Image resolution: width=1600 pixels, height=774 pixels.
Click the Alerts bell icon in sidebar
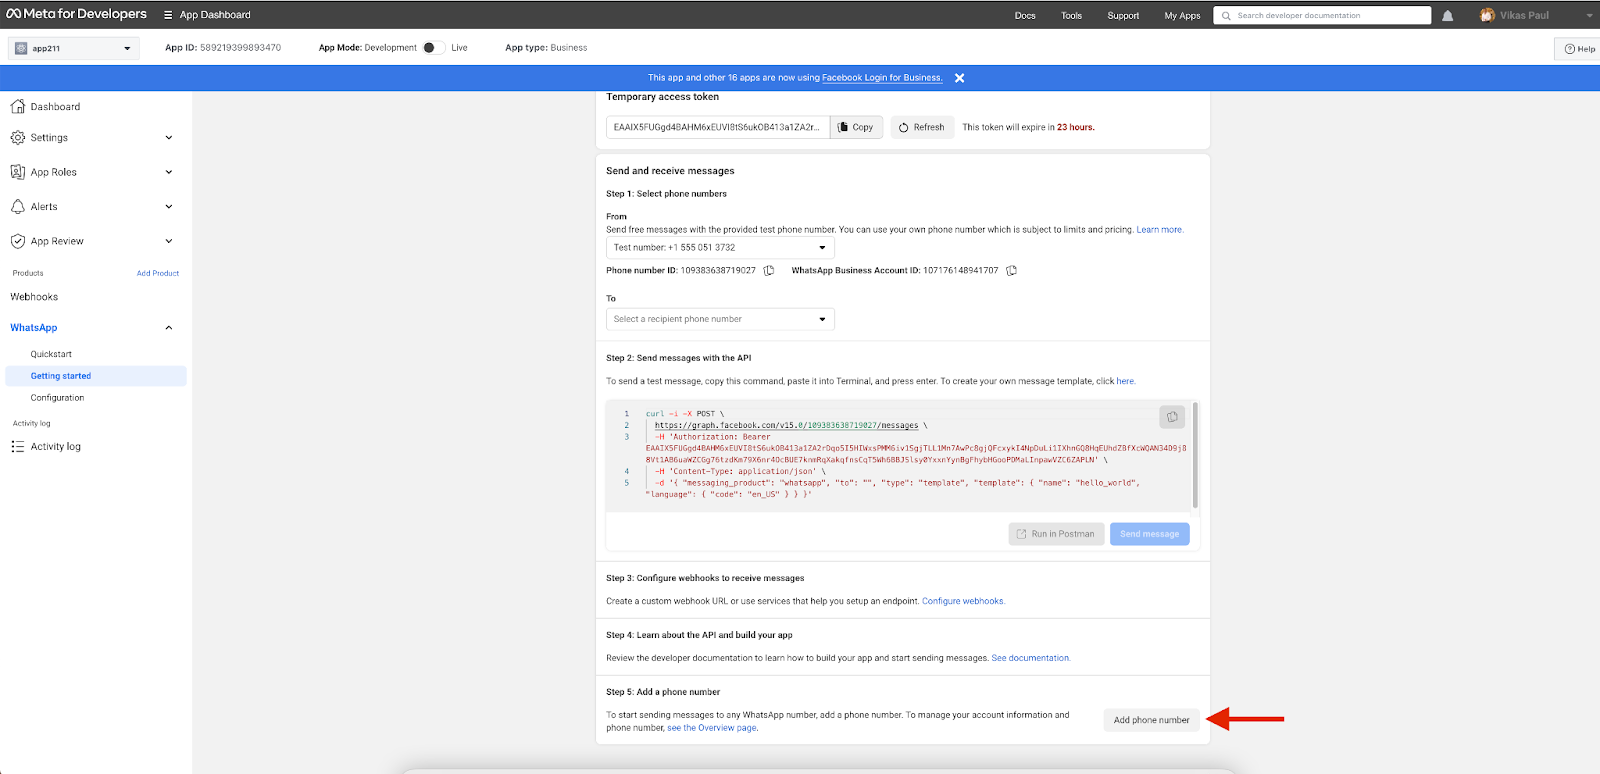tap(18, 206)
